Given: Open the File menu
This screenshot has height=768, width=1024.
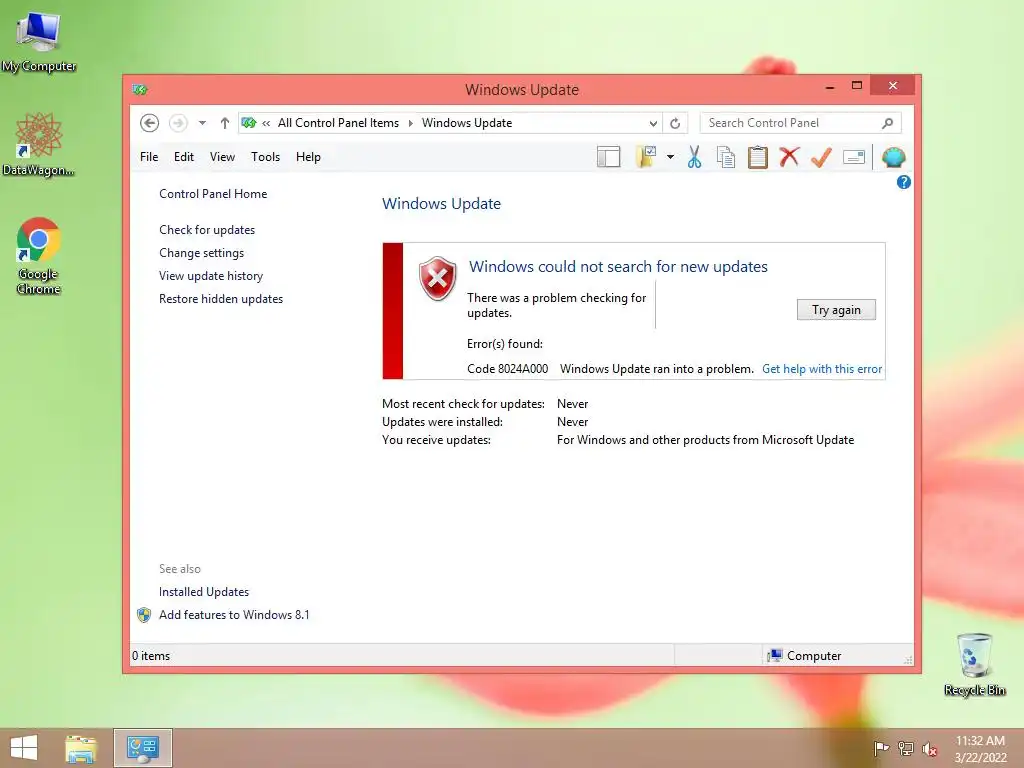Looking at the screenshot, I should pyautogui.click(x=149, y=157).
